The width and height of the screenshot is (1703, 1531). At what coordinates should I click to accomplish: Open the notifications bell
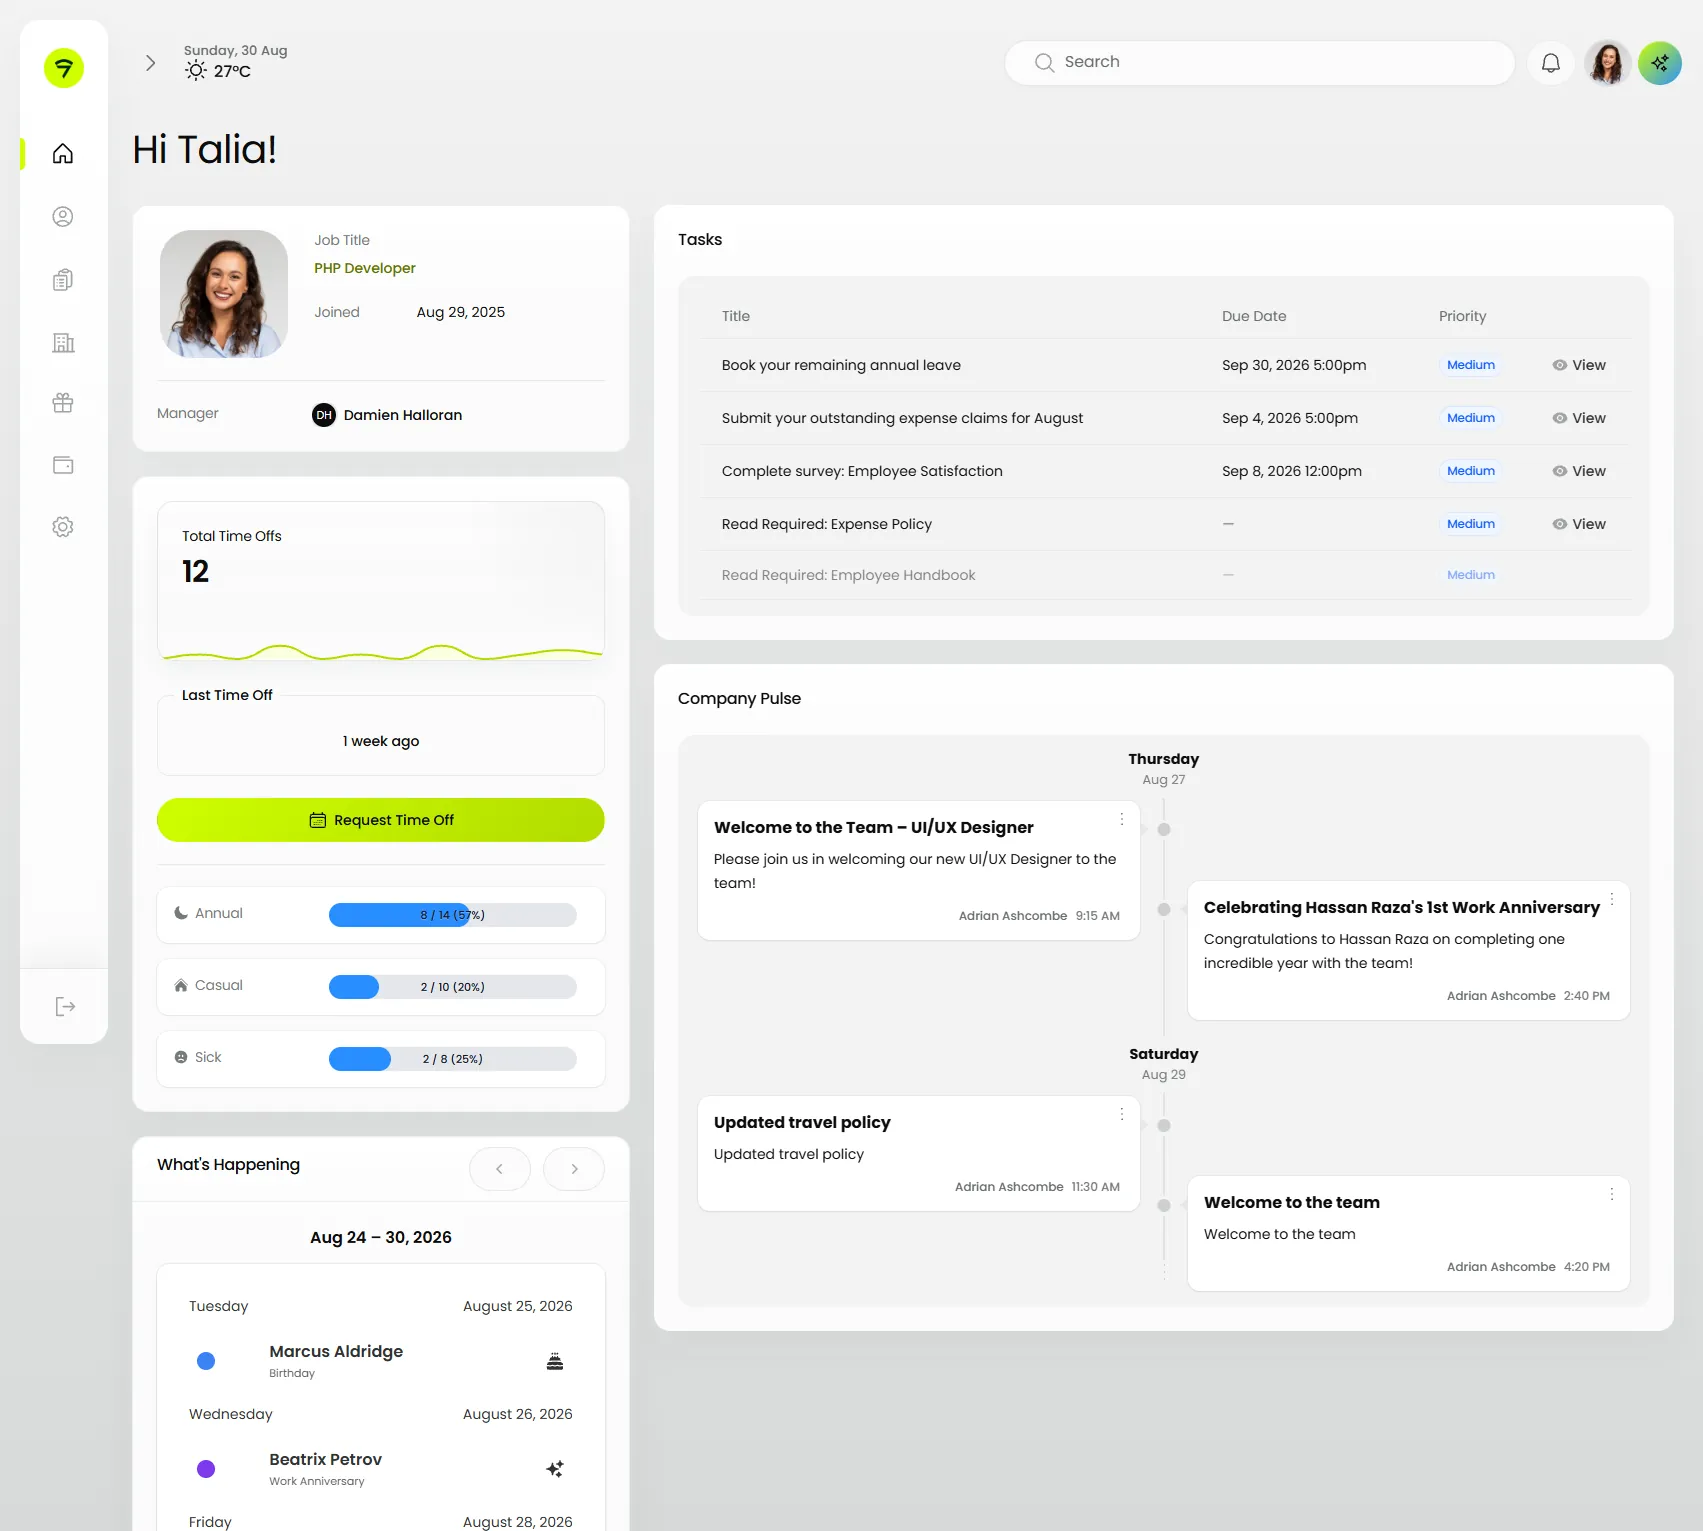point(1551,63)
